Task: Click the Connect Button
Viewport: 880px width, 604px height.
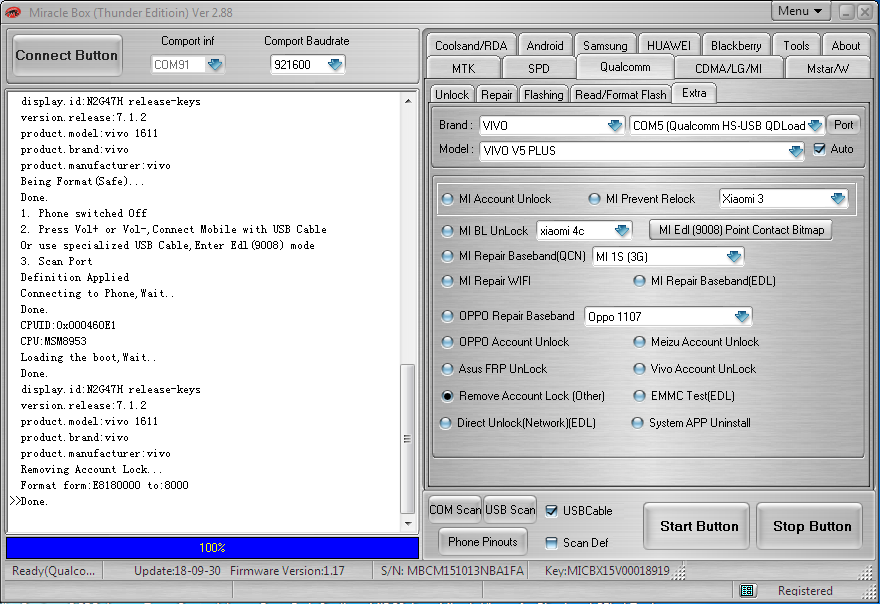Action: (67, 55)
